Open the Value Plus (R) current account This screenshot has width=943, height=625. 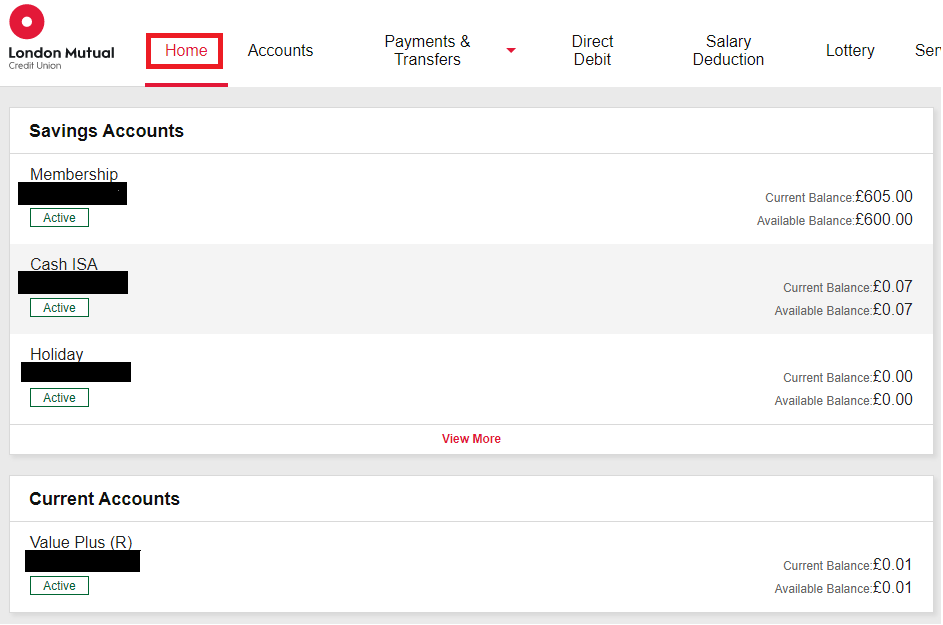click(x=81, y=543)
